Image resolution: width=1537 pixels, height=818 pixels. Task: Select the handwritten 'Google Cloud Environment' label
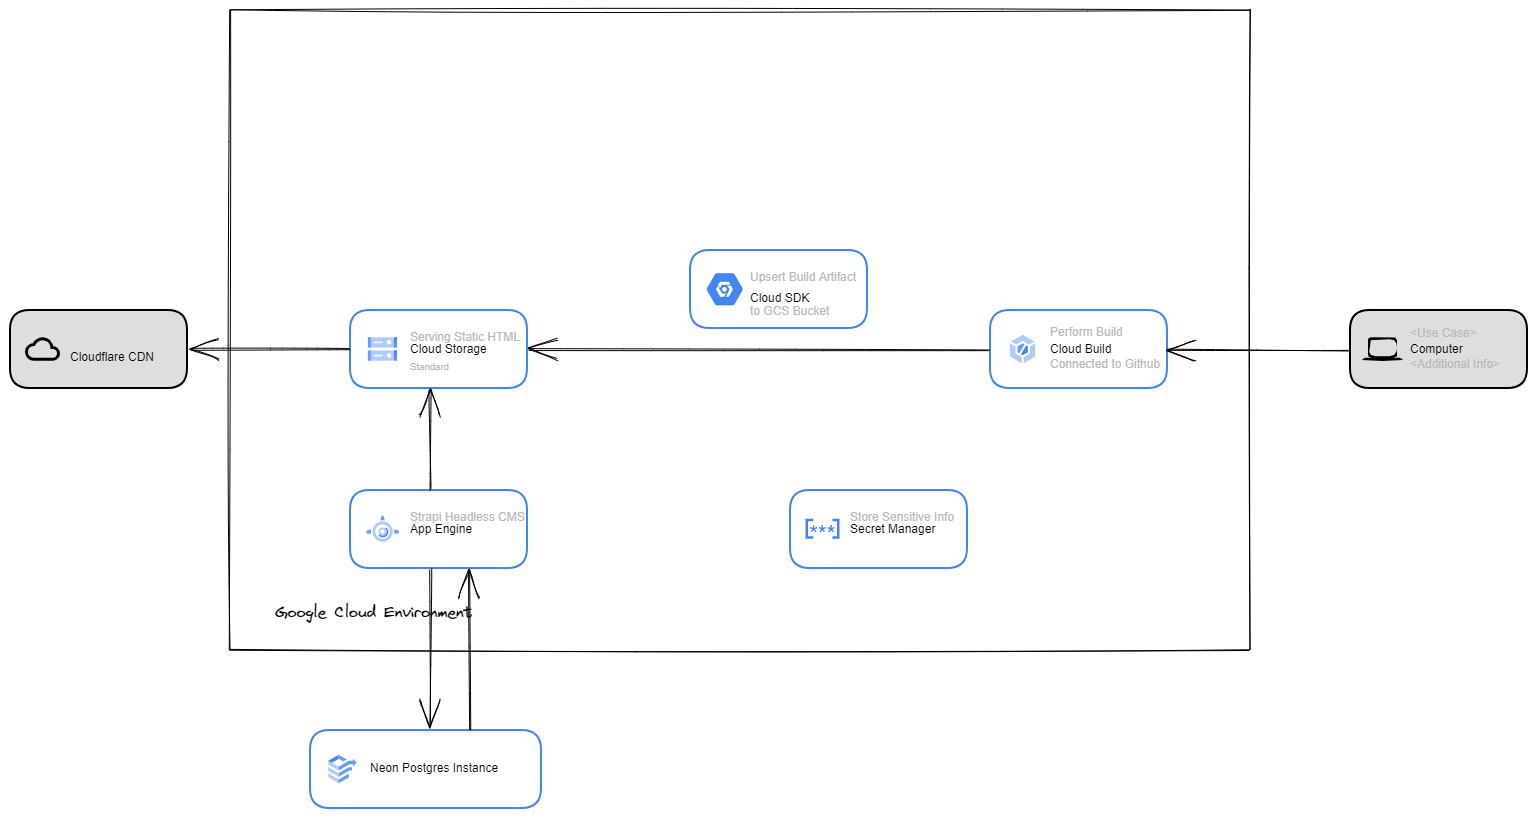[373, 612]
